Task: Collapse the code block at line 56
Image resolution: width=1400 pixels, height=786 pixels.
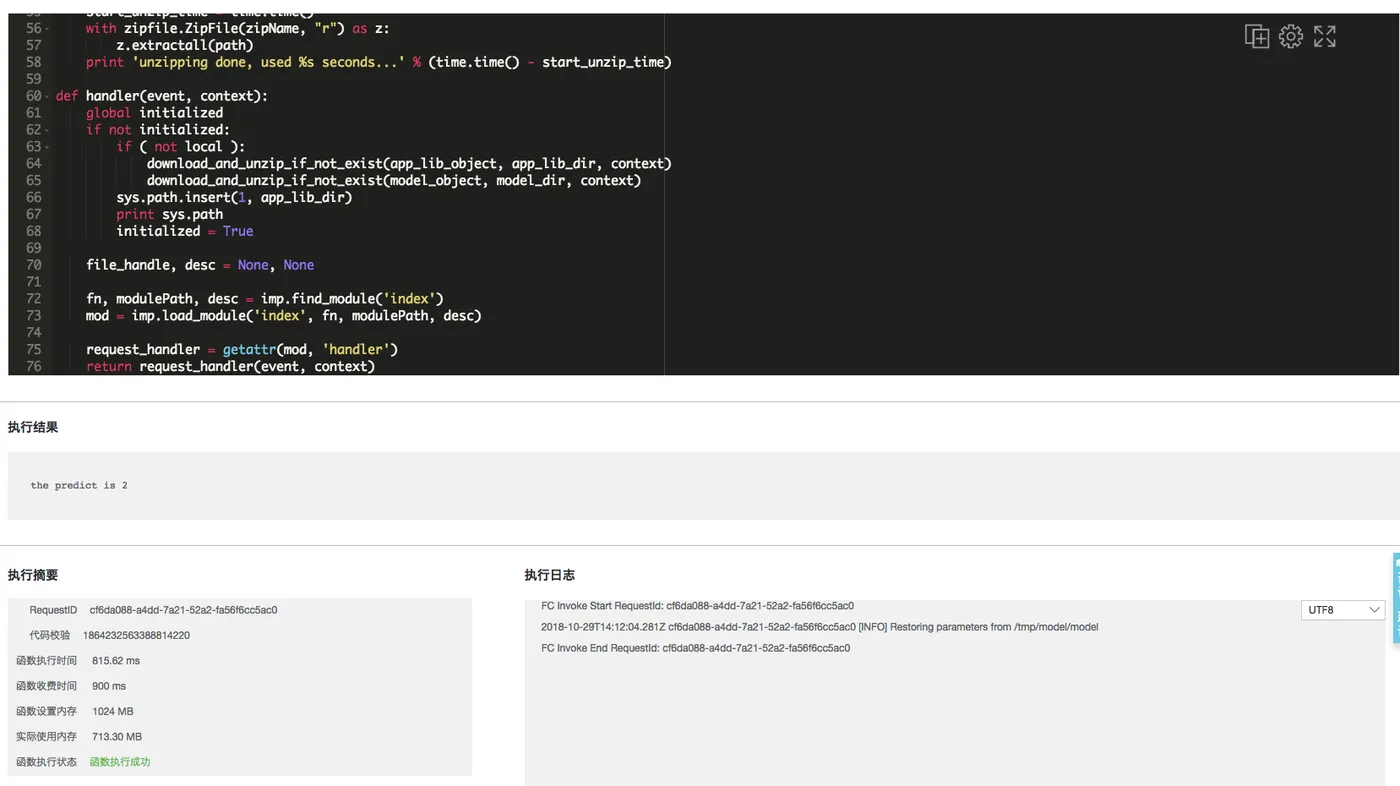Action: pyautogui.click(x=47, y=29)
